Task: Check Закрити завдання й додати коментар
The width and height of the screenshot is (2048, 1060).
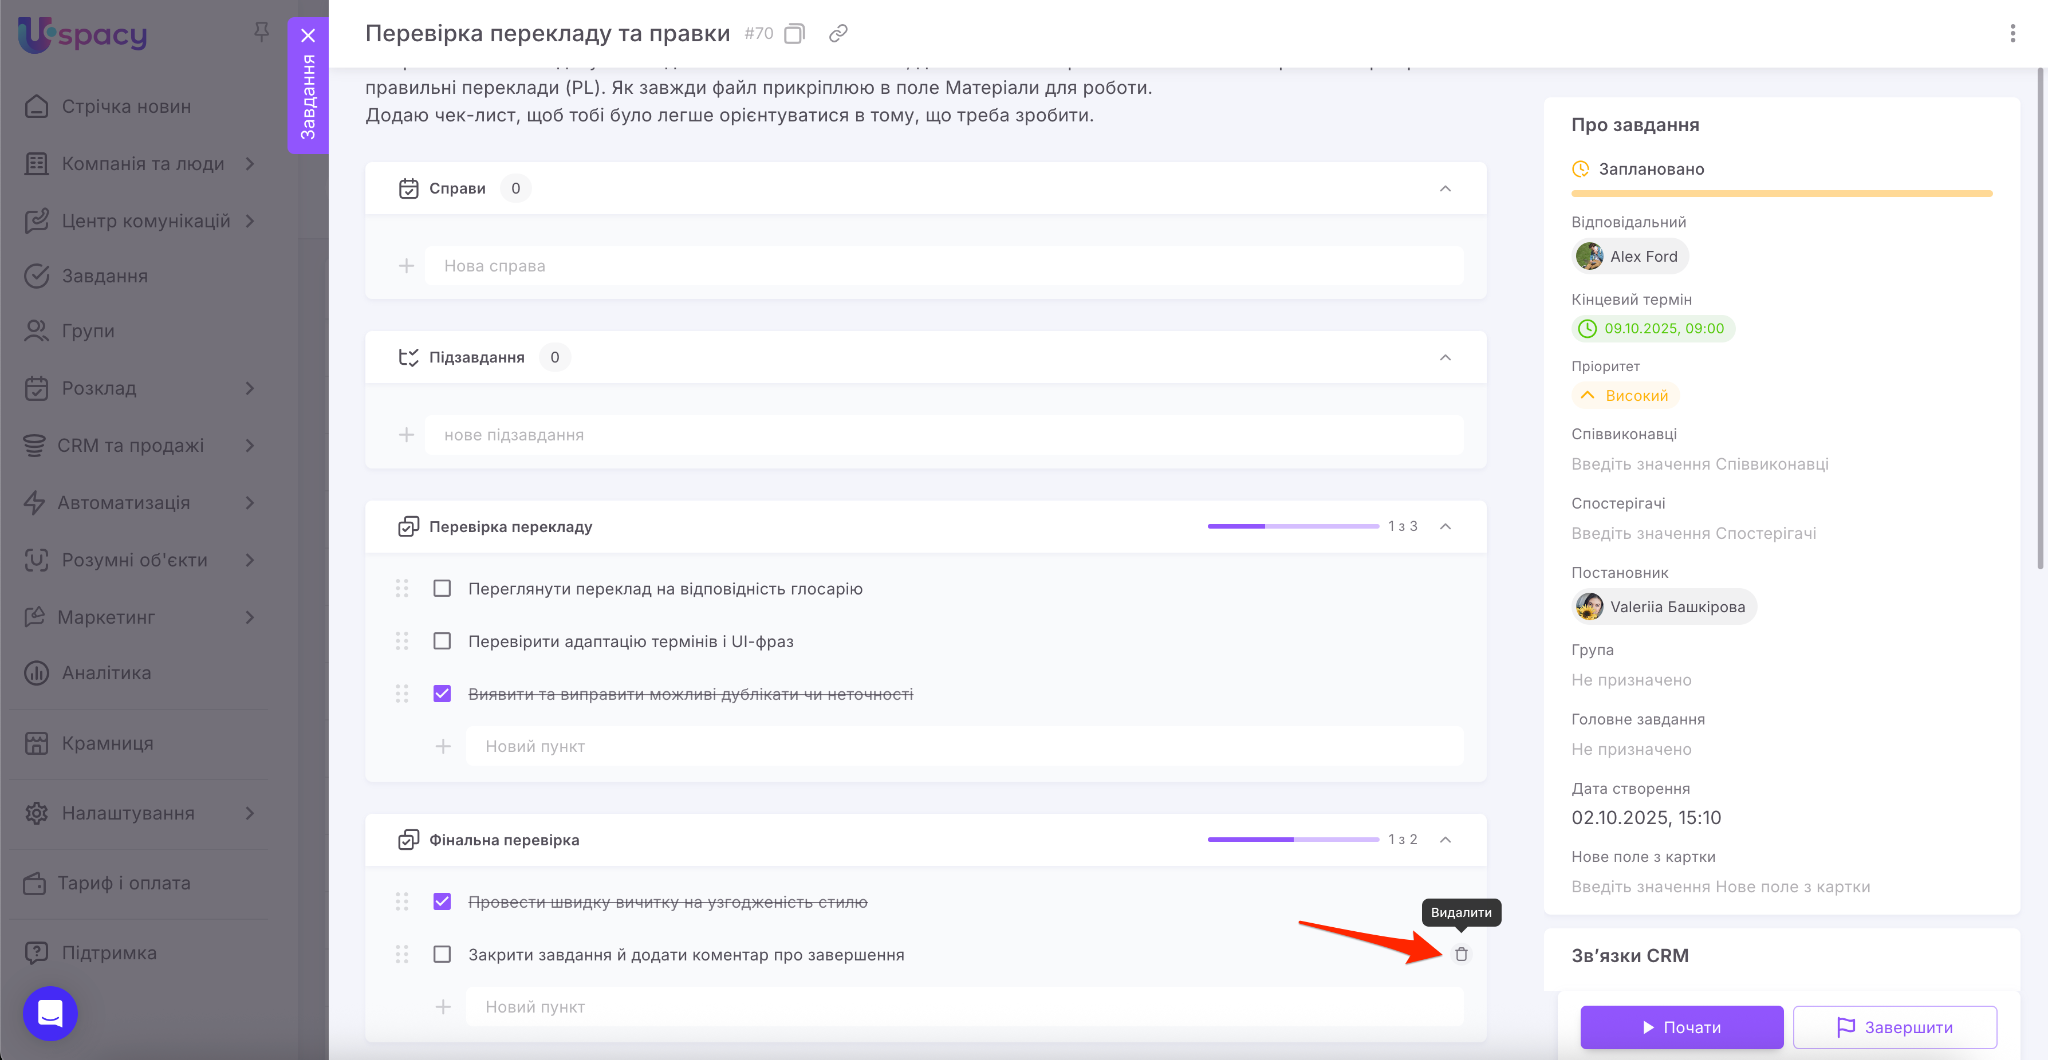Action: point(442,955)
